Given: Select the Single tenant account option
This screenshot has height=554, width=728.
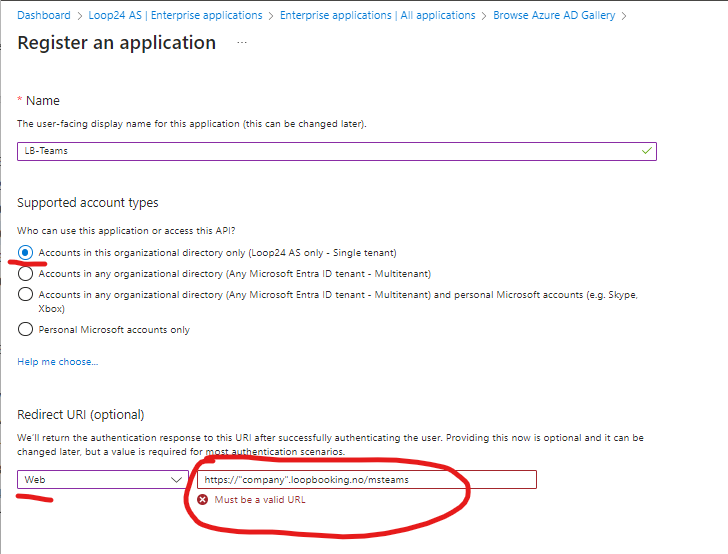Looking at the screenshot, I should pyautogui.click(x=25, y=253).
